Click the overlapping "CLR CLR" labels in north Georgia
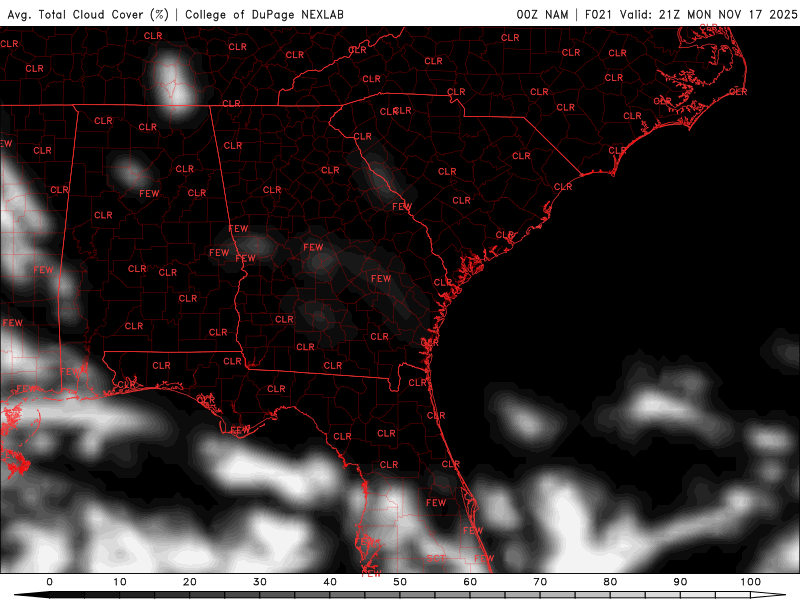The image size is (800, 600). click(x=396, y=111)
